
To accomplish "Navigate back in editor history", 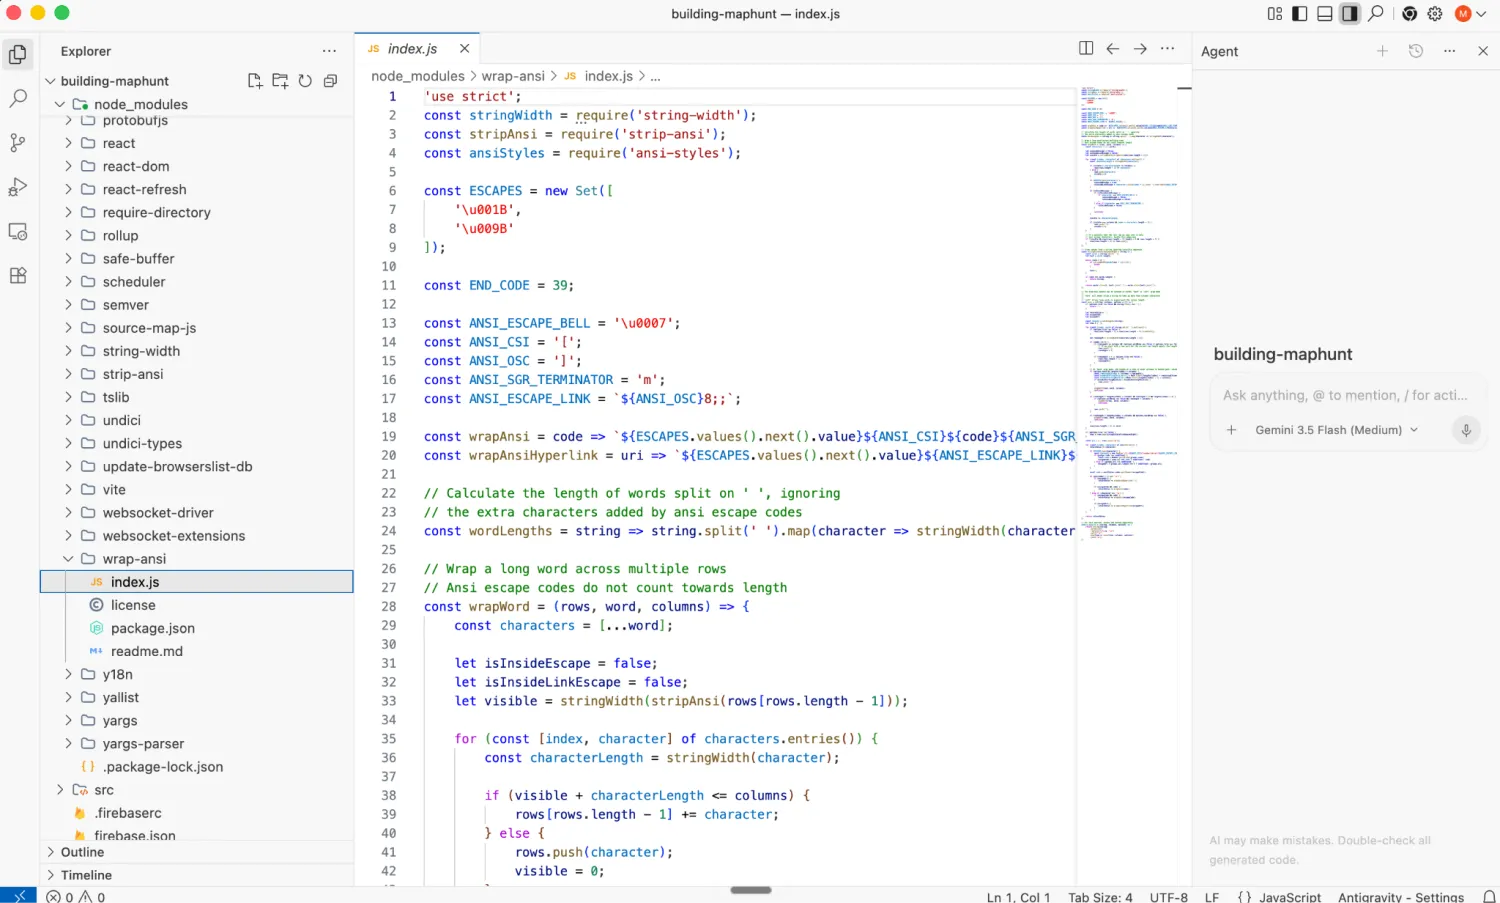I will click(x=1113, y=48).
